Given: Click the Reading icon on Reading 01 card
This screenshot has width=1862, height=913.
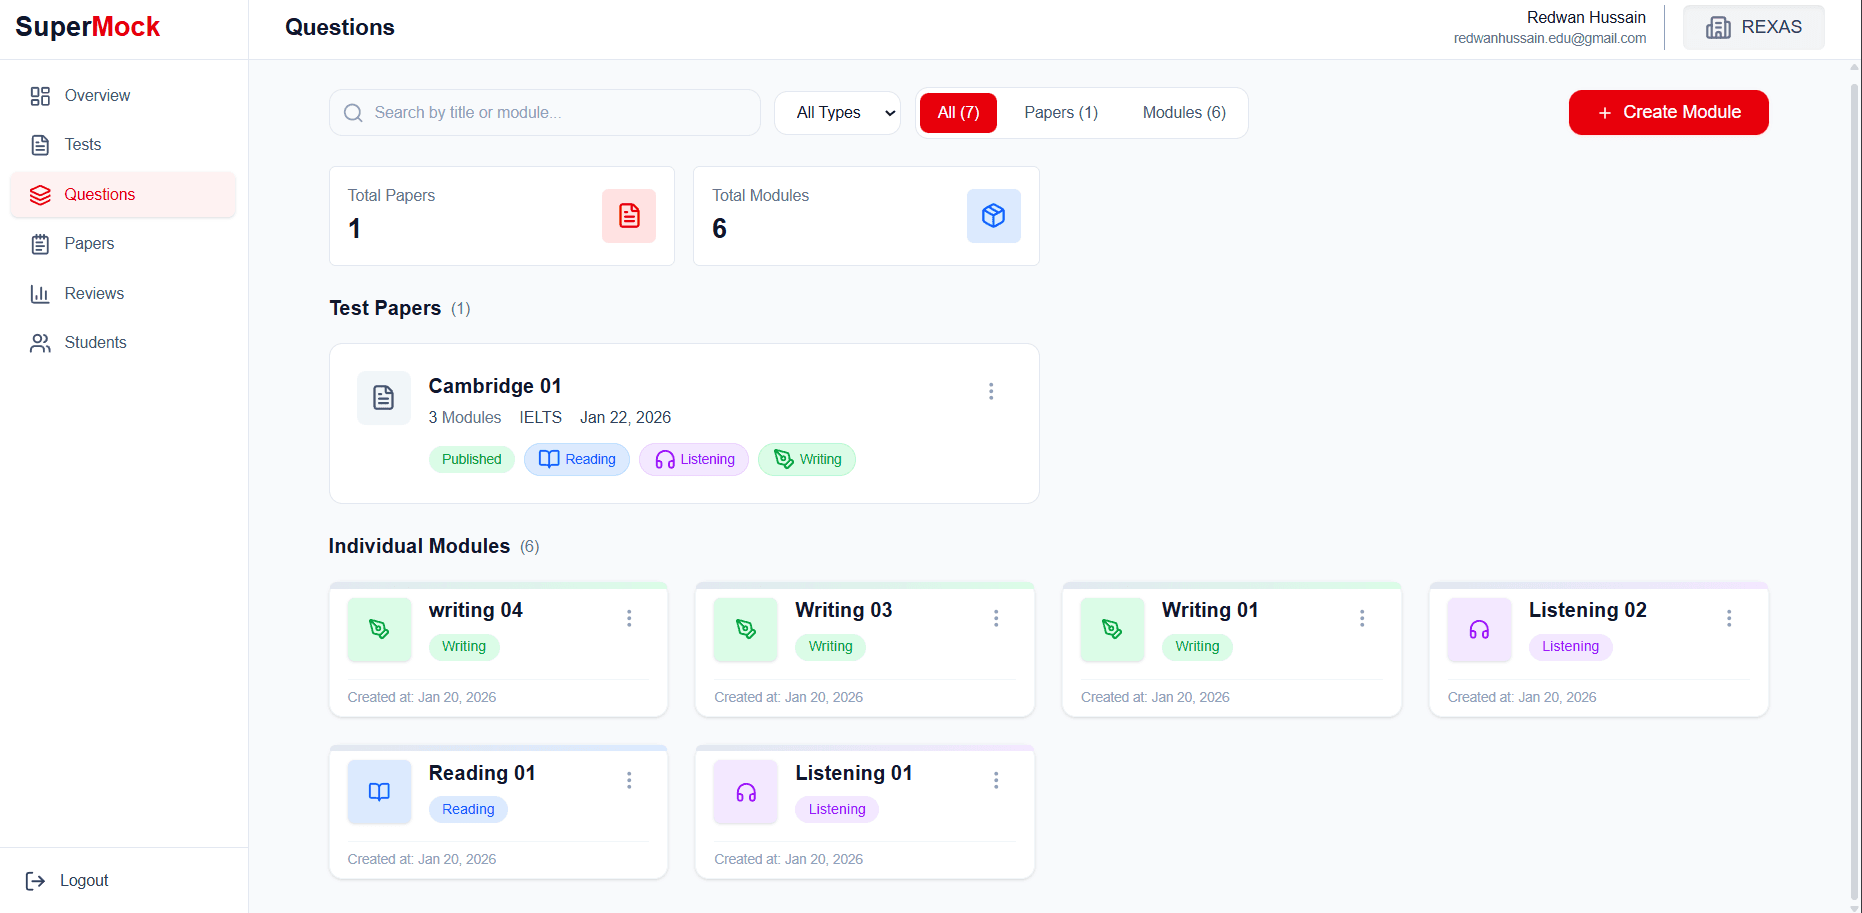Looking at the screenshot, I should pos(379,791).
